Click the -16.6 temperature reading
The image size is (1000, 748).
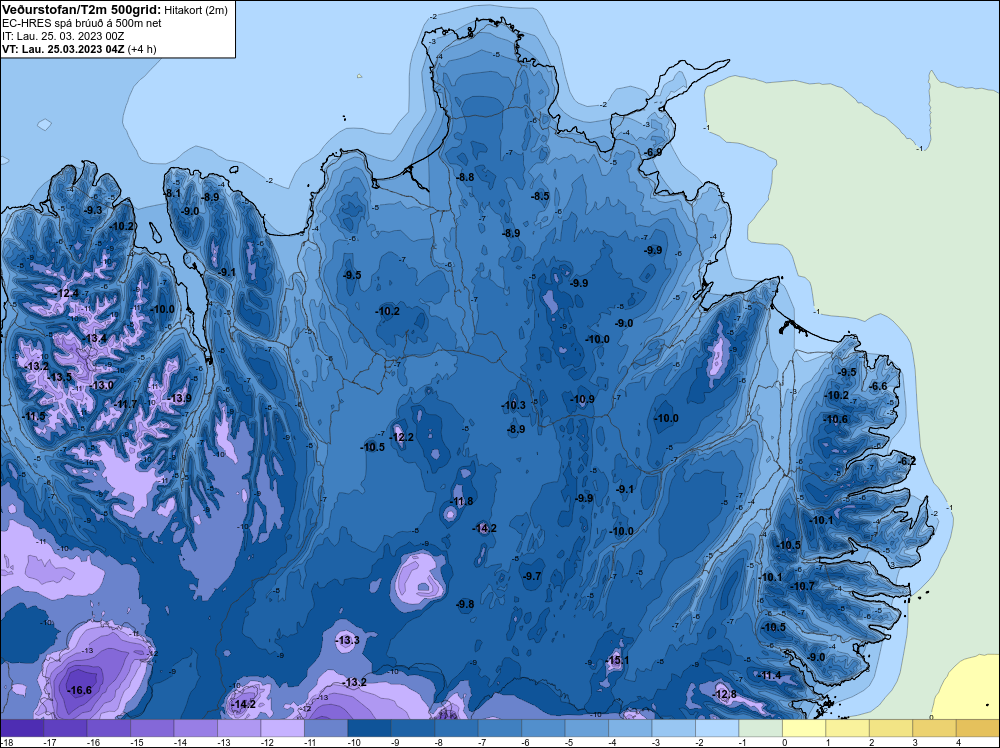coord(80,690)
